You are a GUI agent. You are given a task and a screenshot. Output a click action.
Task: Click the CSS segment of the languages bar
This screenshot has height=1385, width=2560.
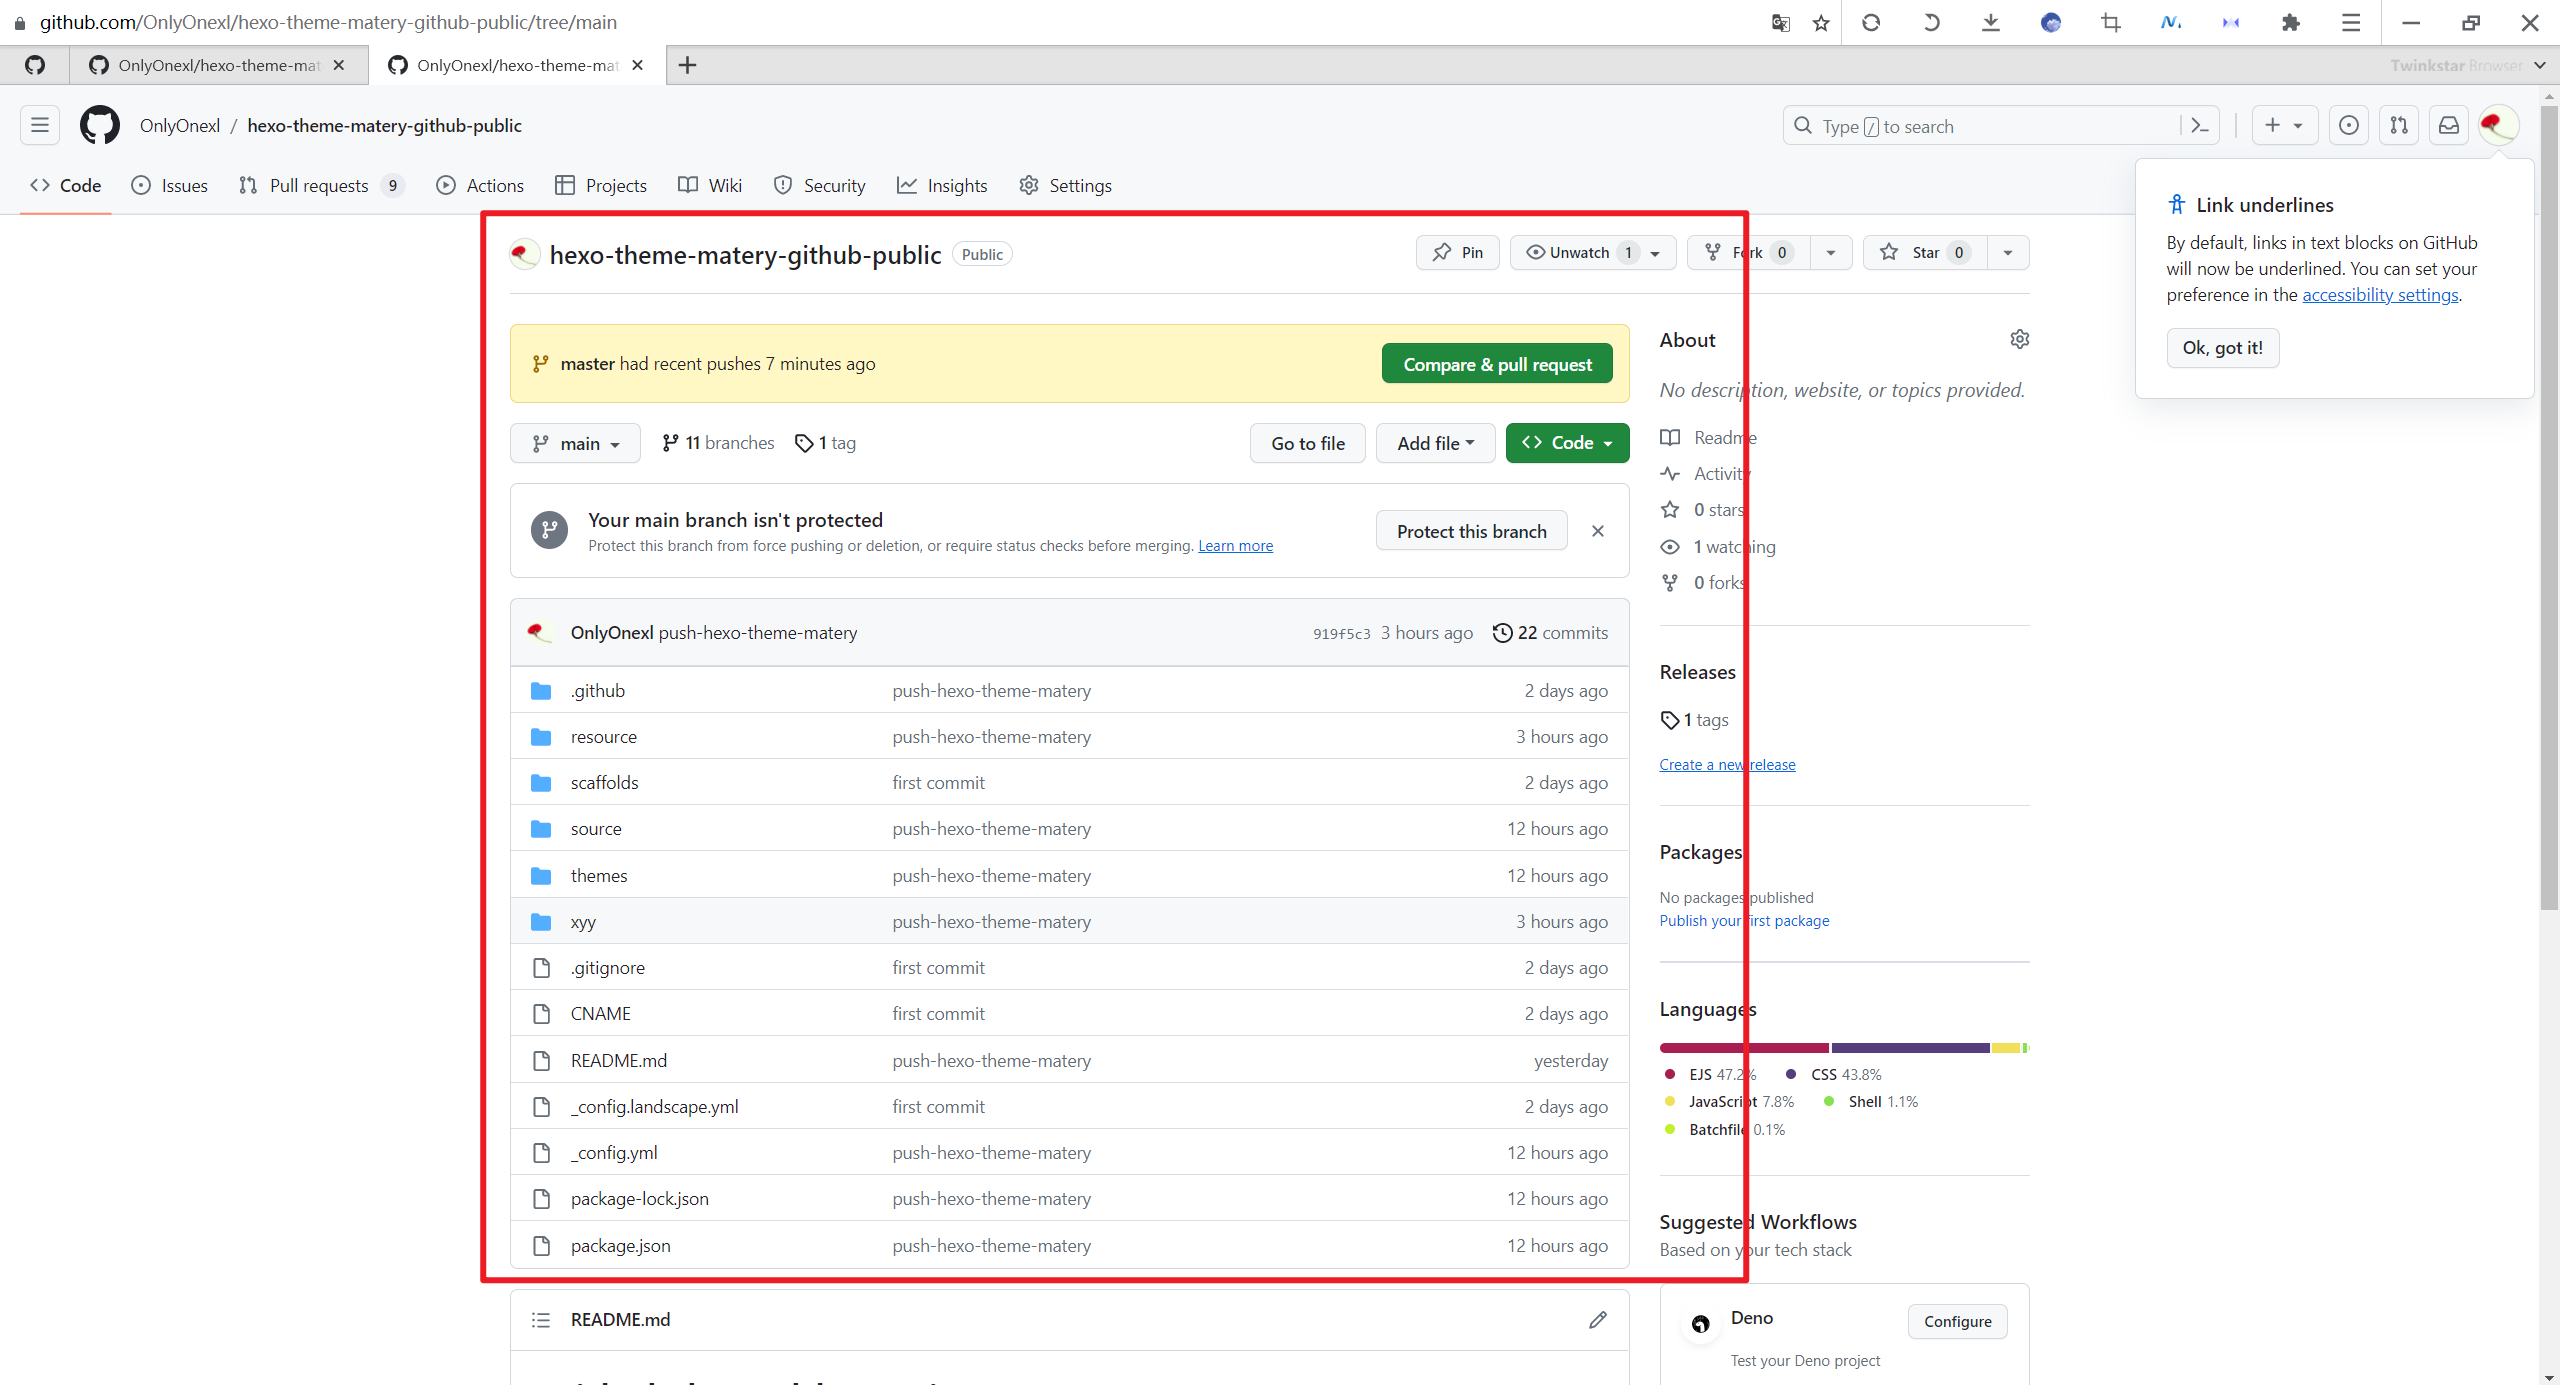point(1910,1048)
